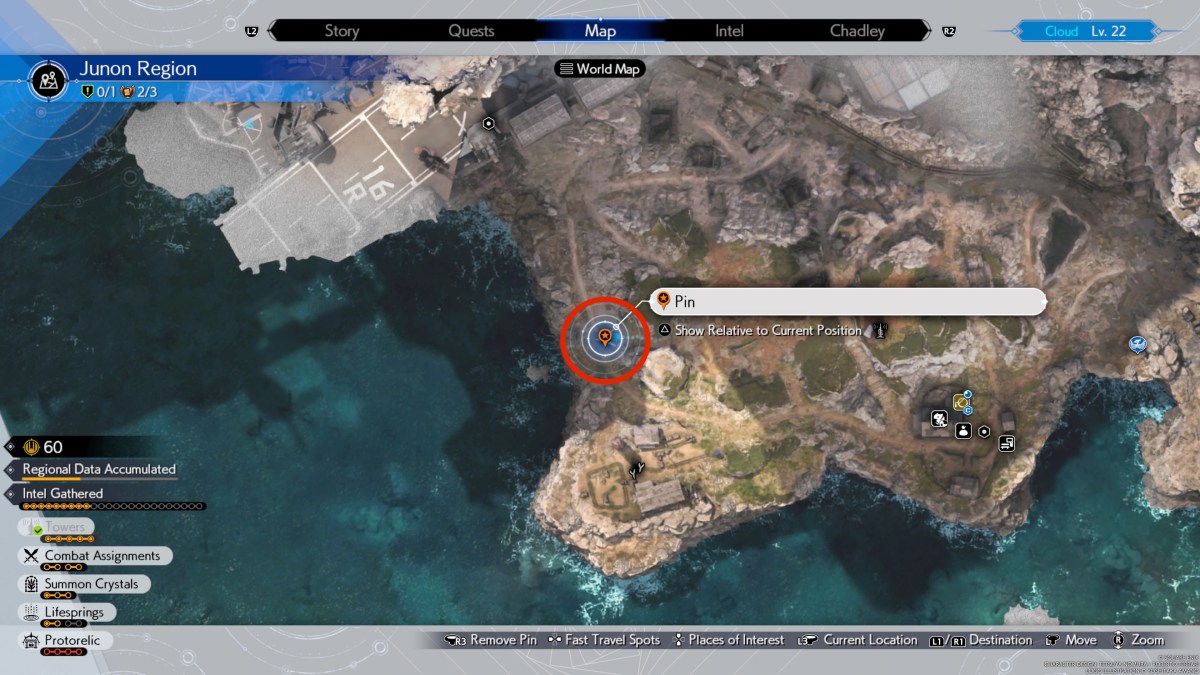The height and width of the screenshot is (675, 1200).
Task: Click the Pin label tooltip
Action: point(848,302)
